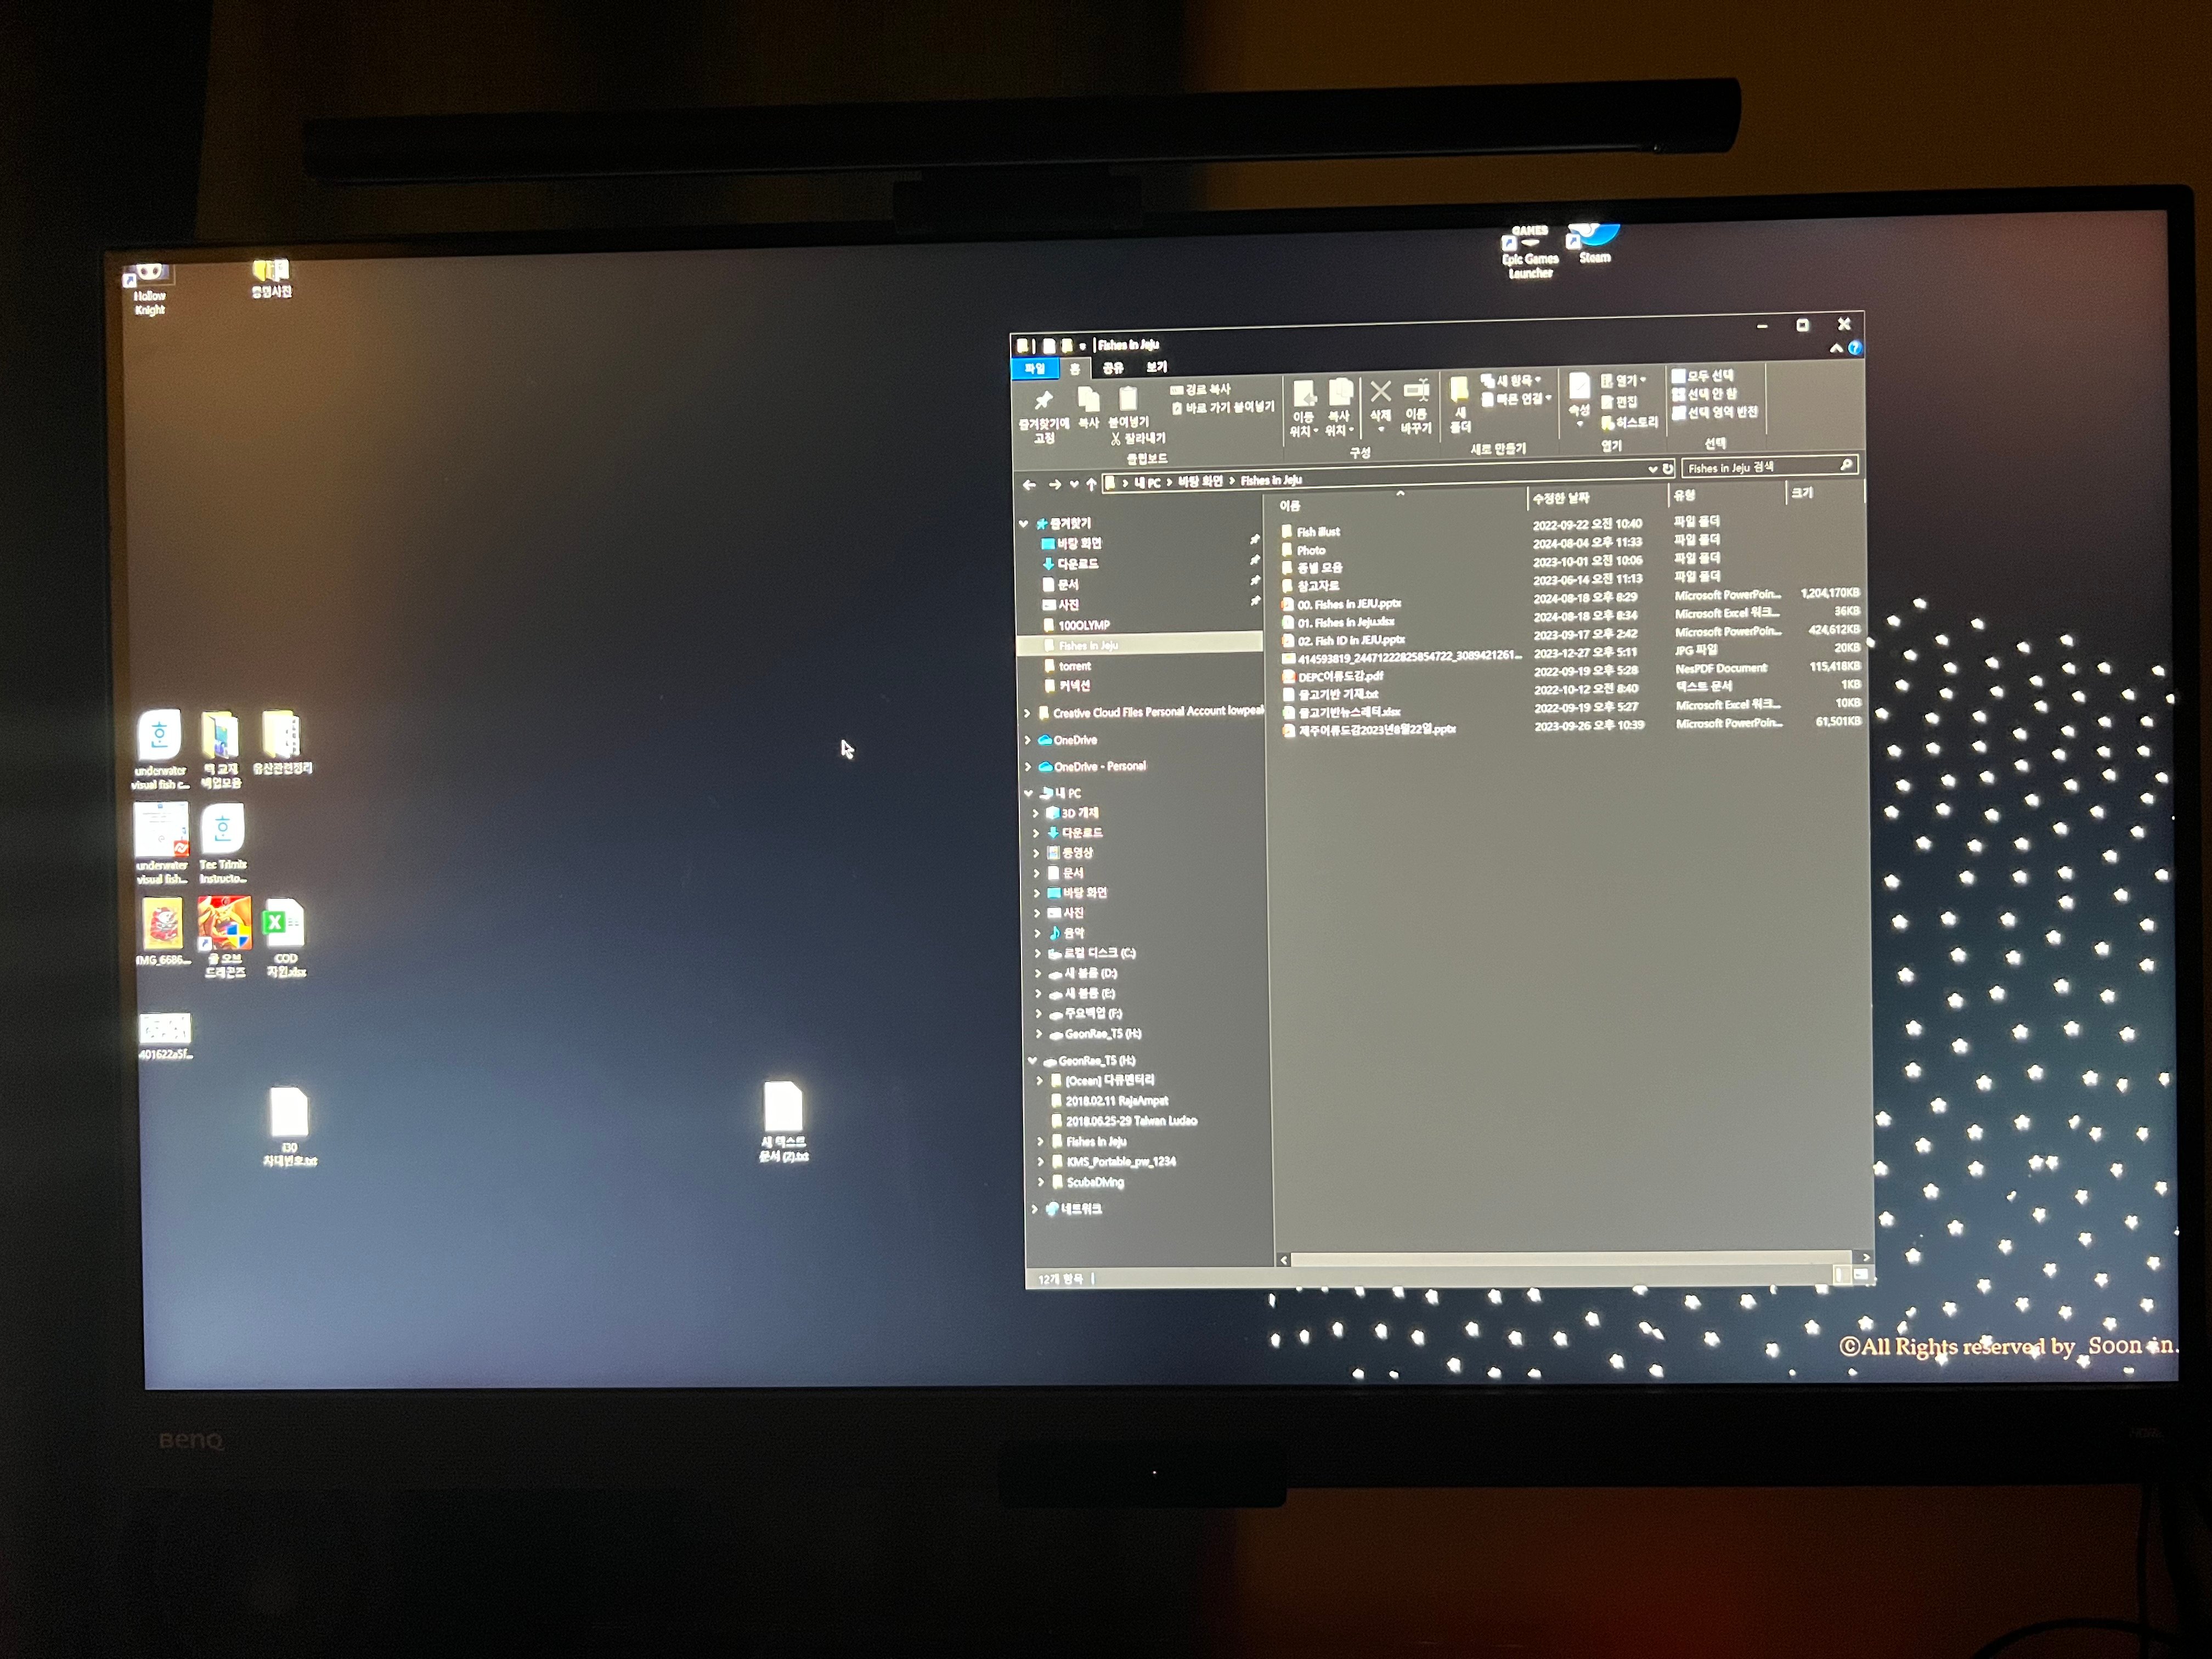Viewport: 2212px width, 1659px height.
Task: Click the 붙여넣기 paste icon
Action: 1128,399
